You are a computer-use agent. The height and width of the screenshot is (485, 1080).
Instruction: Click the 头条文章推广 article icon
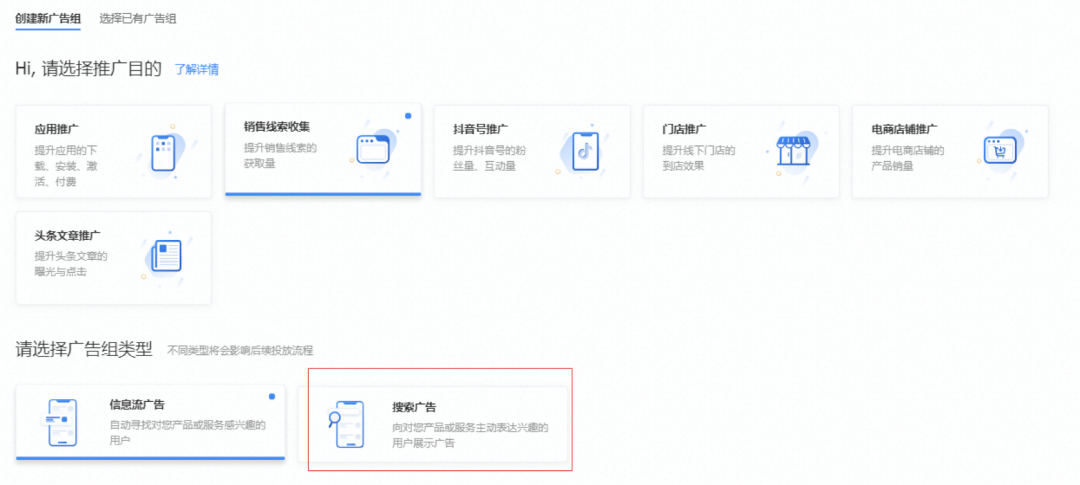coord(165,256)
